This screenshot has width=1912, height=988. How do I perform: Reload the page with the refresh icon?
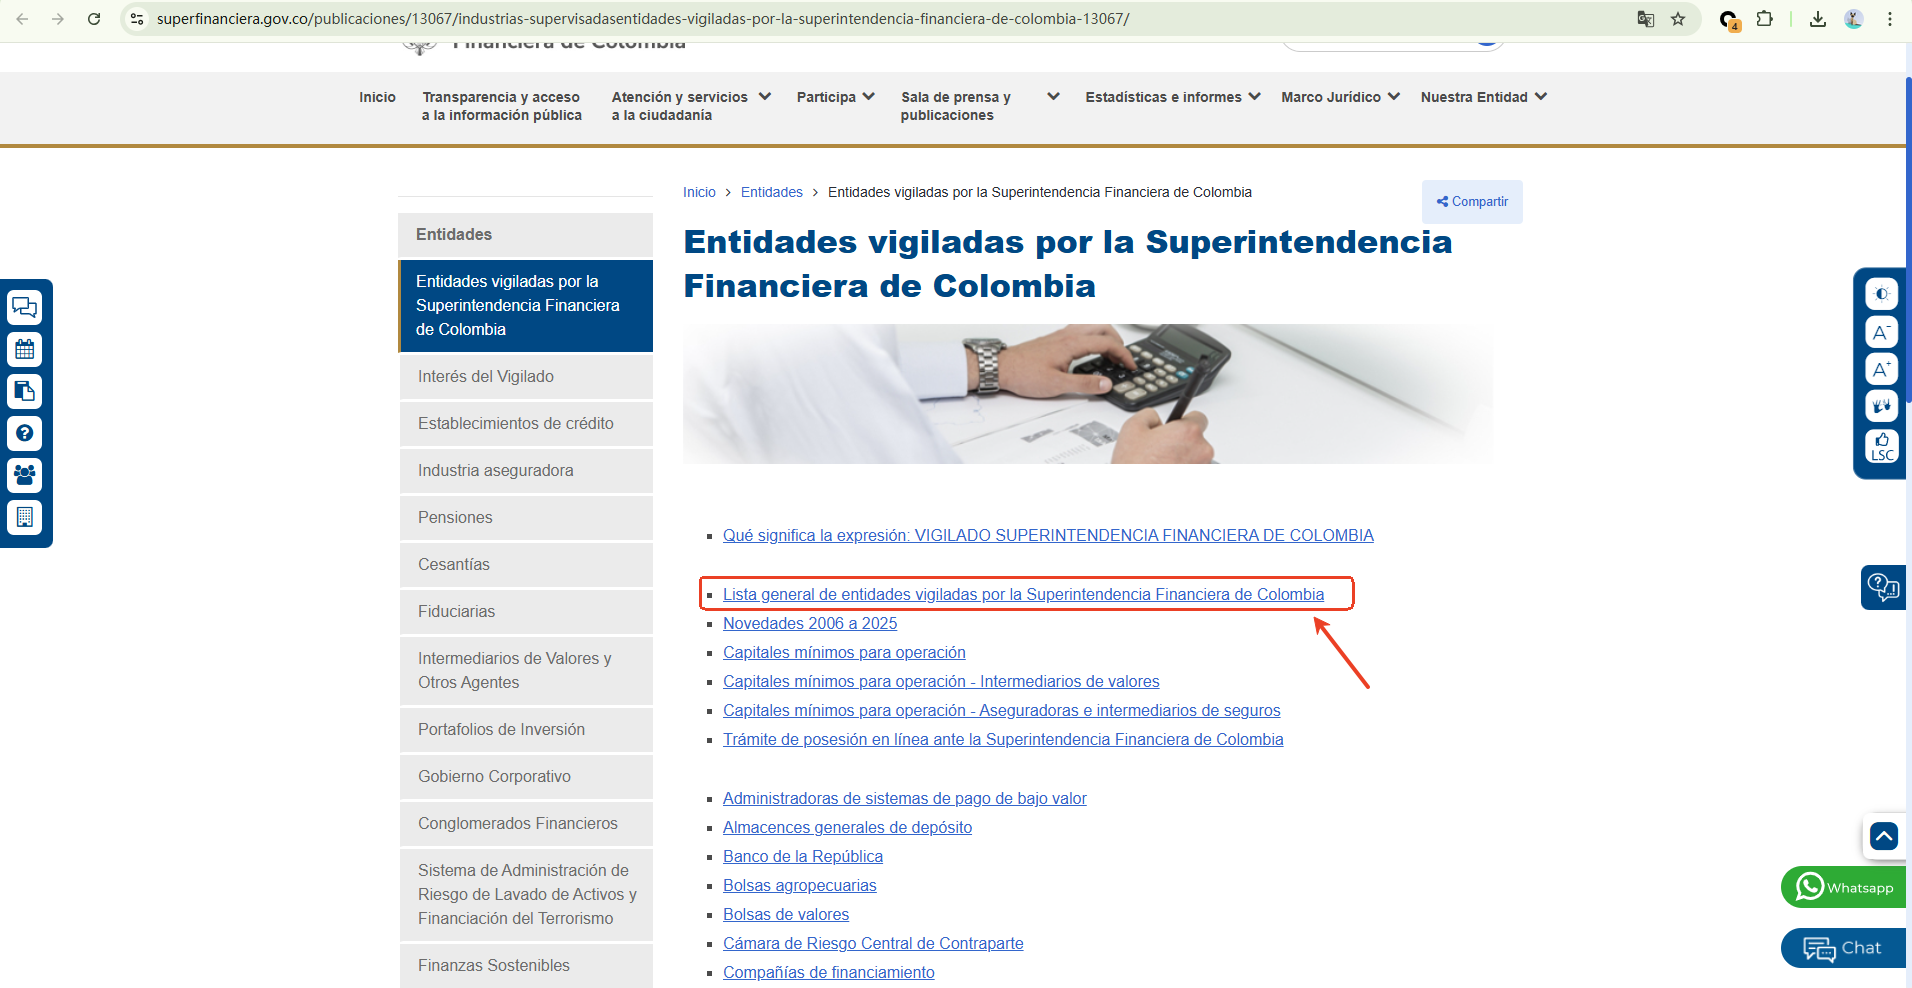click(94, 19)
